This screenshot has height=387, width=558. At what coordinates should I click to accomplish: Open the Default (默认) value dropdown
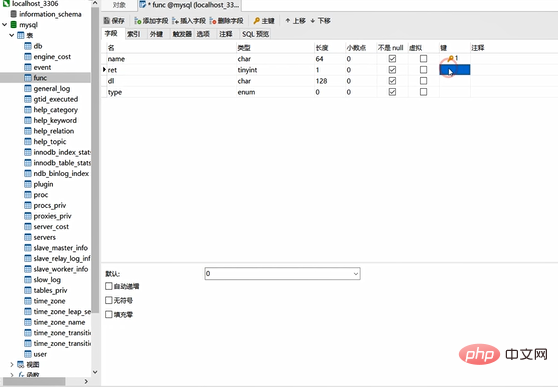(356, 274)
